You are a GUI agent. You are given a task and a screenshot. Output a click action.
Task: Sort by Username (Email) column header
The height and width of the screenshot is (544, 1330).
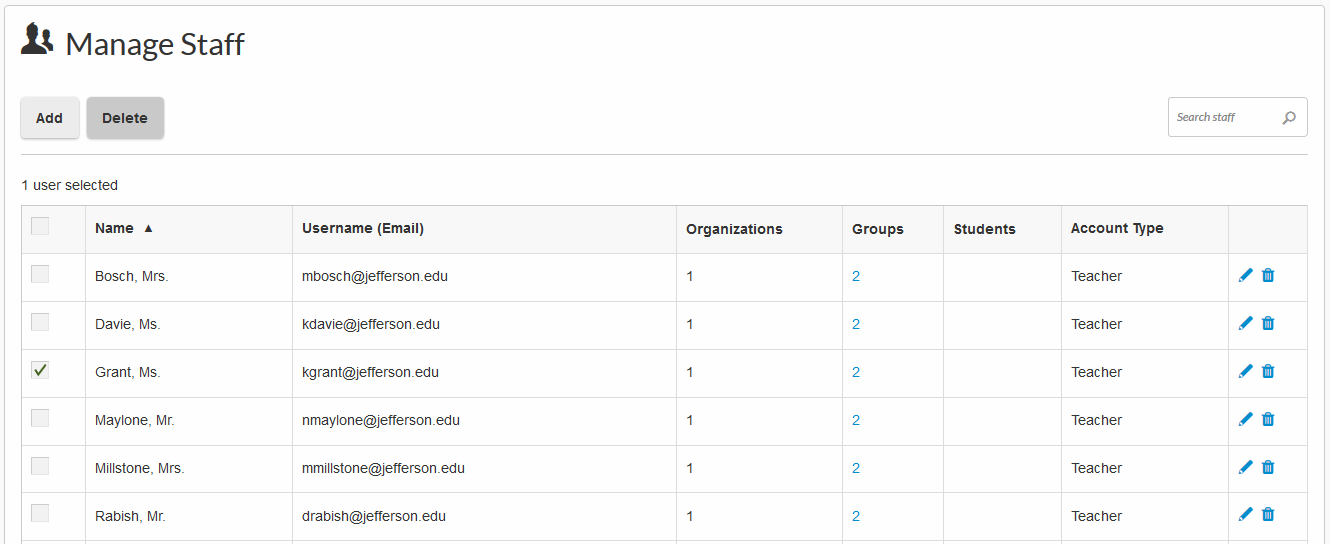pyautogui.click(x=363, y=229)
